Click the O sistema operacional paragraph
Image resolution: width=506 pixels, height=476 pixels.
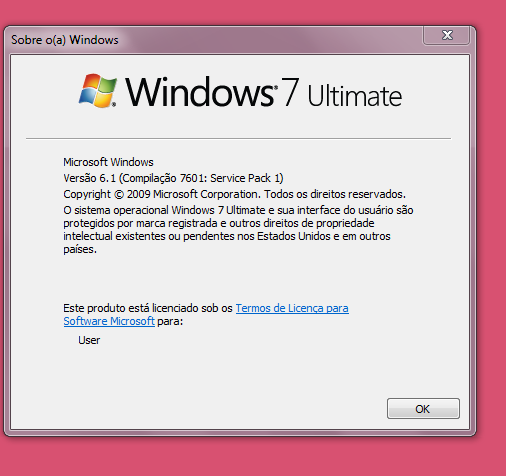238,230
